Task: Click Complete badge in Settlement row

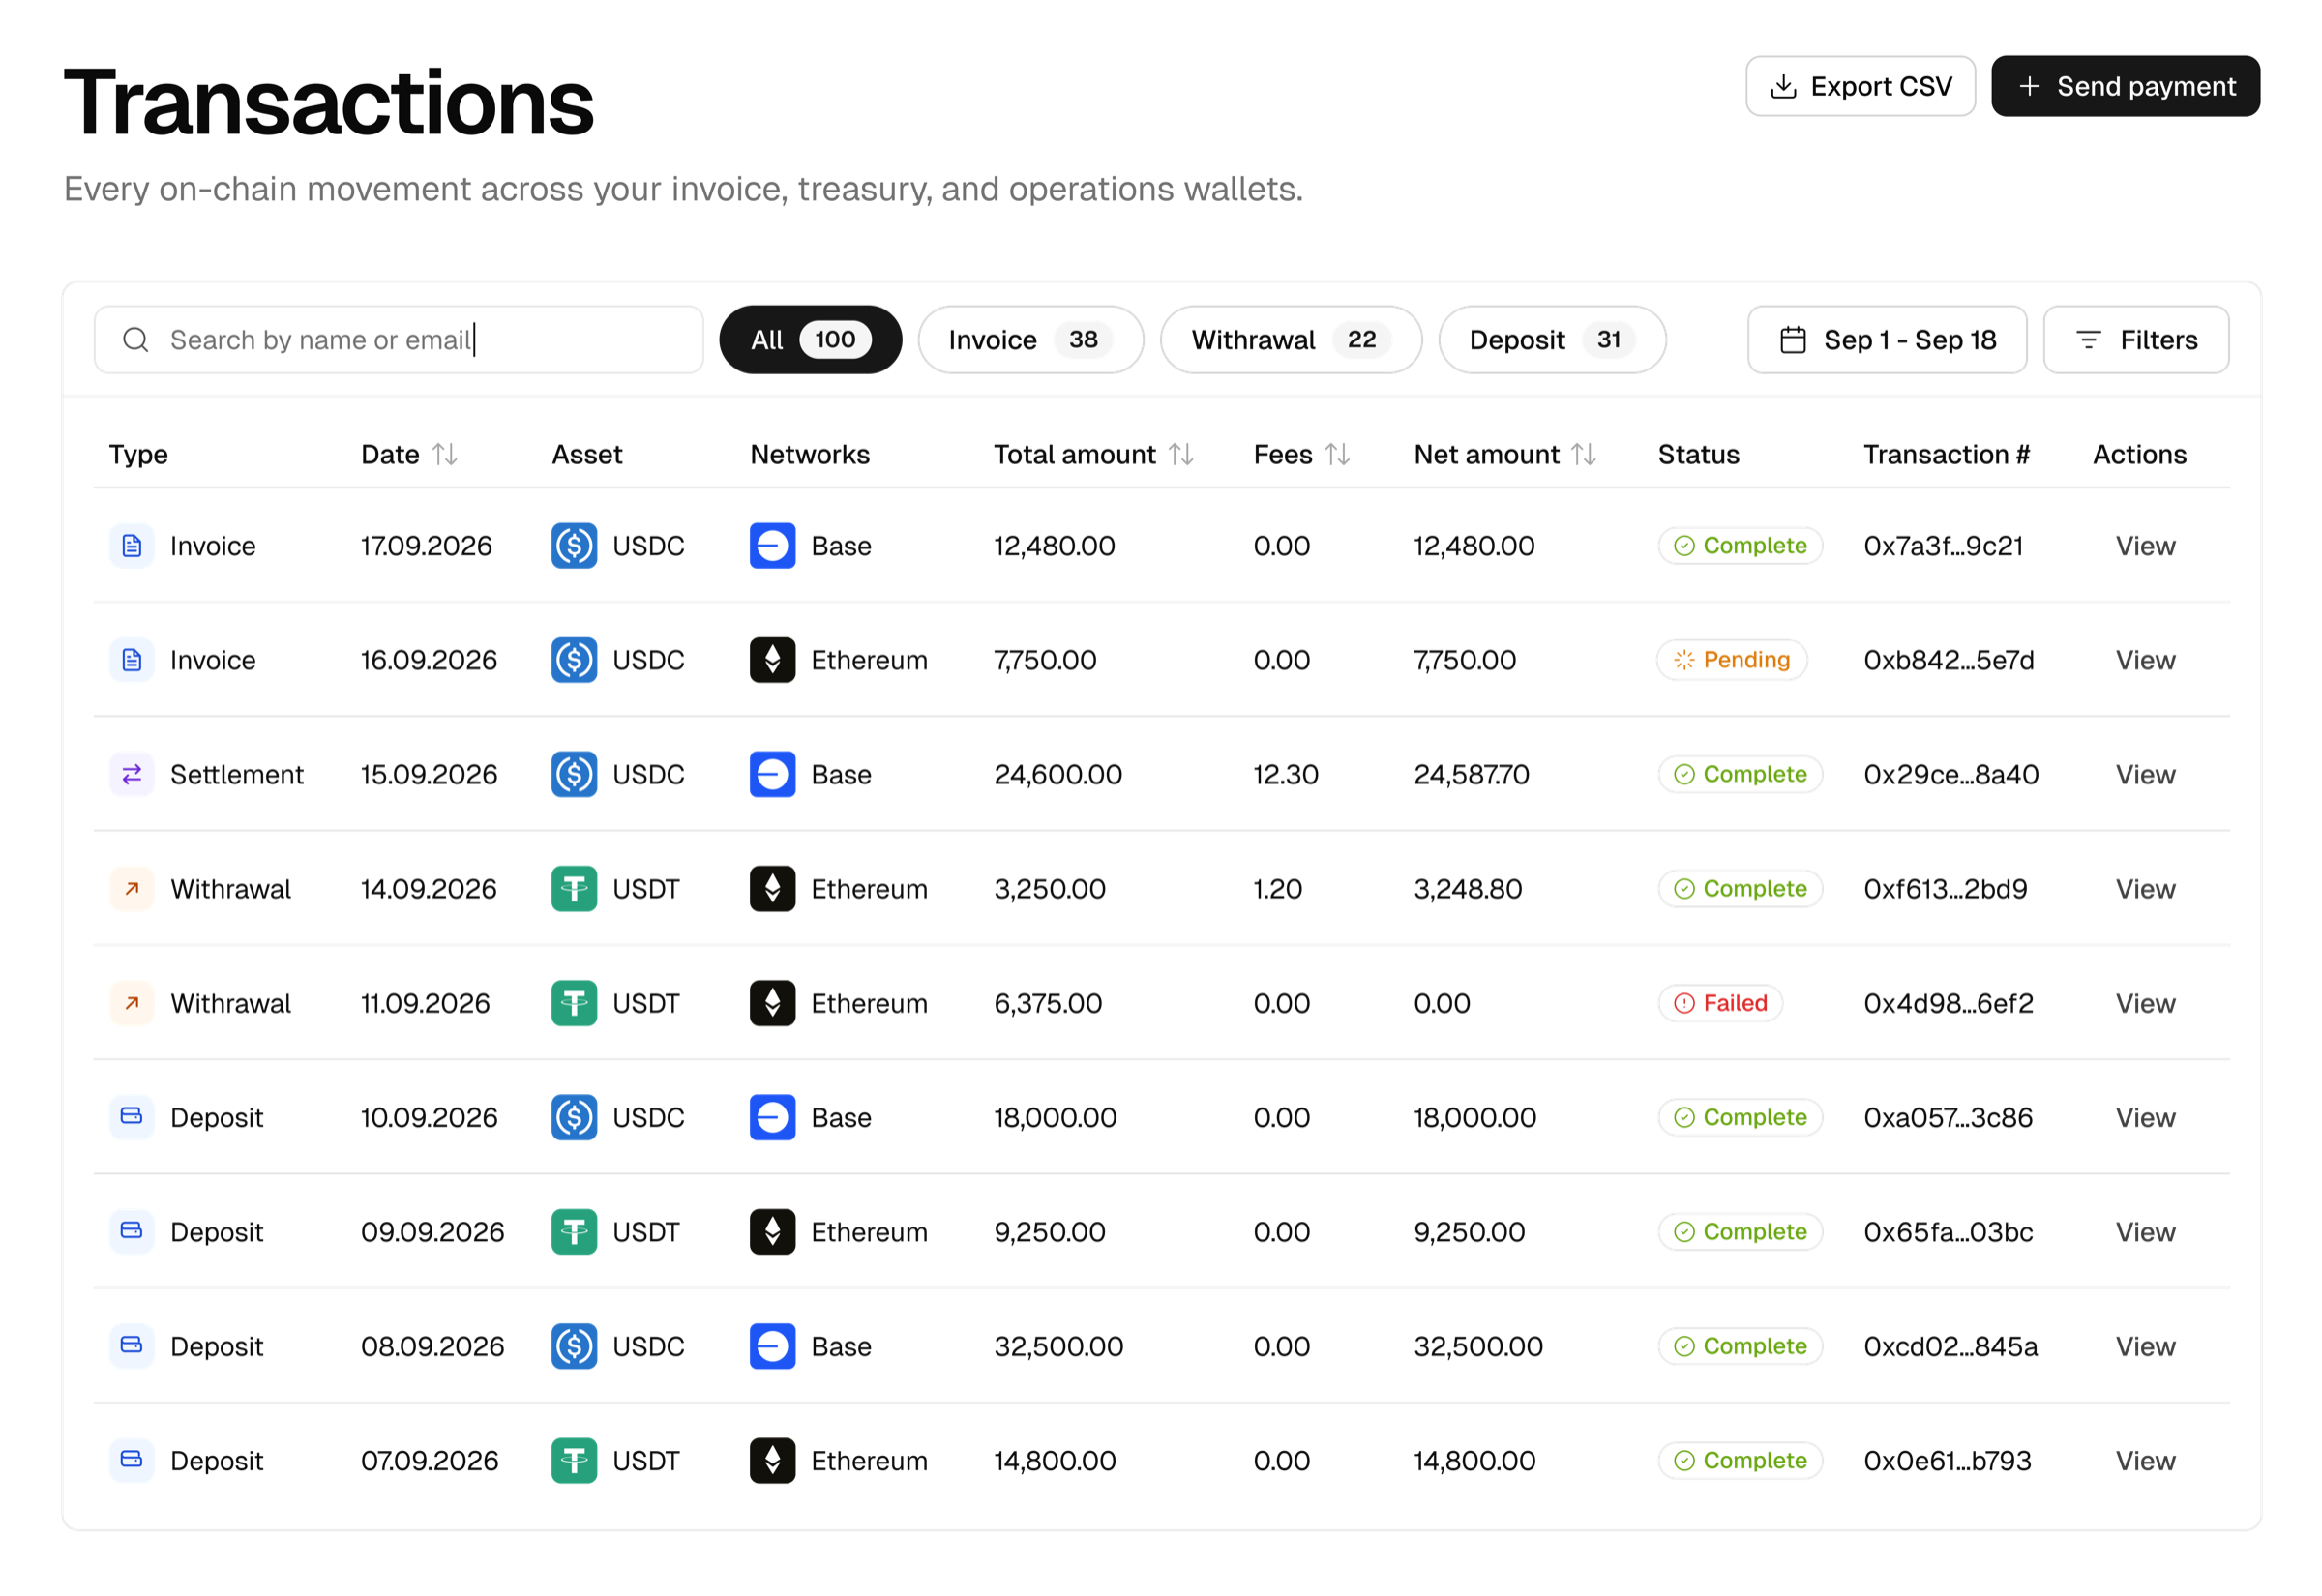Action: (1740, 775)
